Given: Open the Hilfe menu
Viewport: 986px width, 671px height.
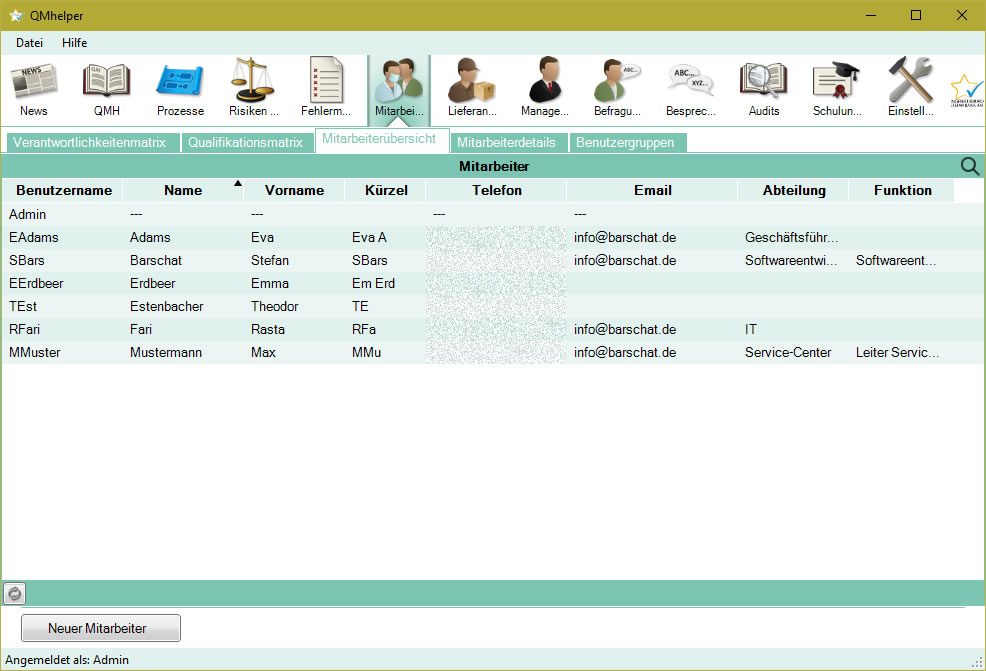Looking at the screenshot, I should point(75,43).
